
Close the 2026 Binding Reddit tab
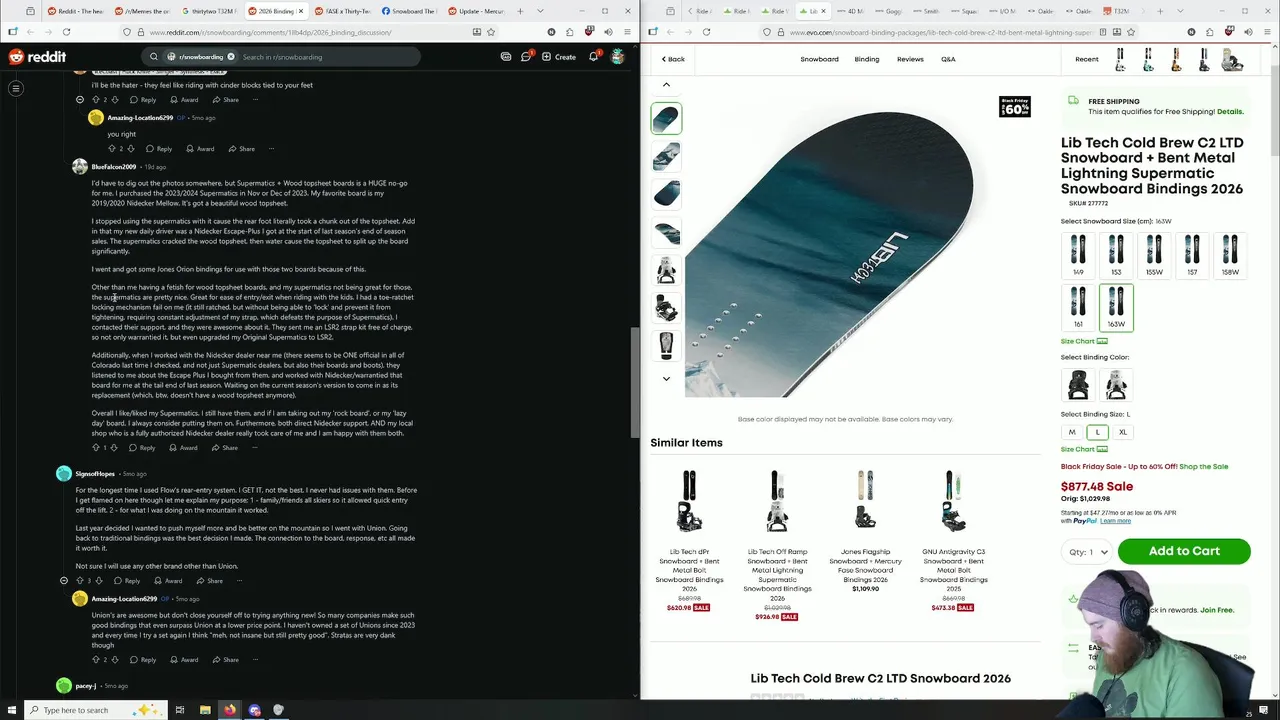pyautogui.click(x=300, y=11)
